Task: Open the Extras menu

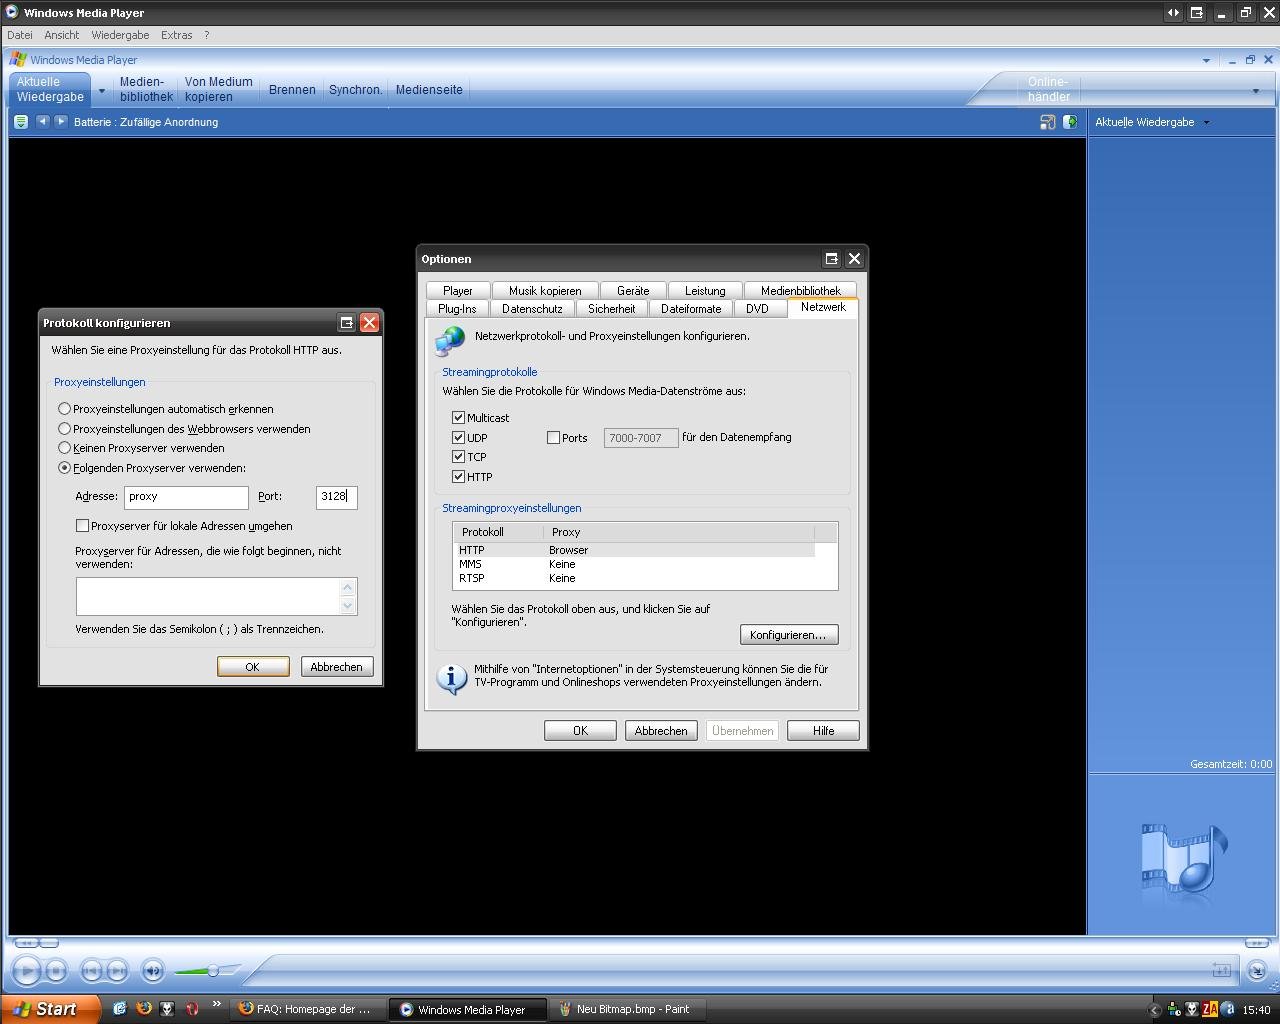Action: pyautogui.click(x=176, y=35)
